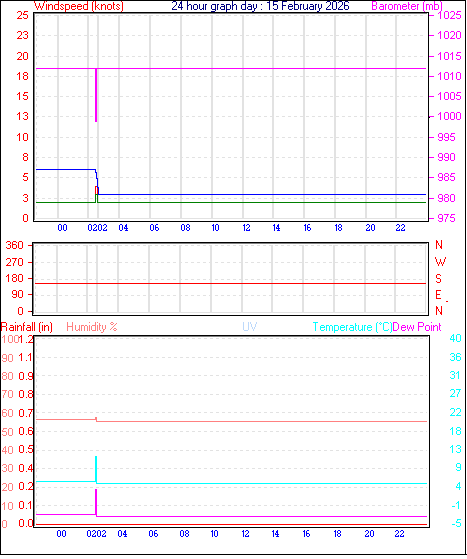Click the "22" time label under rainfall graph
This screenshot has height=559, width=467.
click(x=400, y=534)
